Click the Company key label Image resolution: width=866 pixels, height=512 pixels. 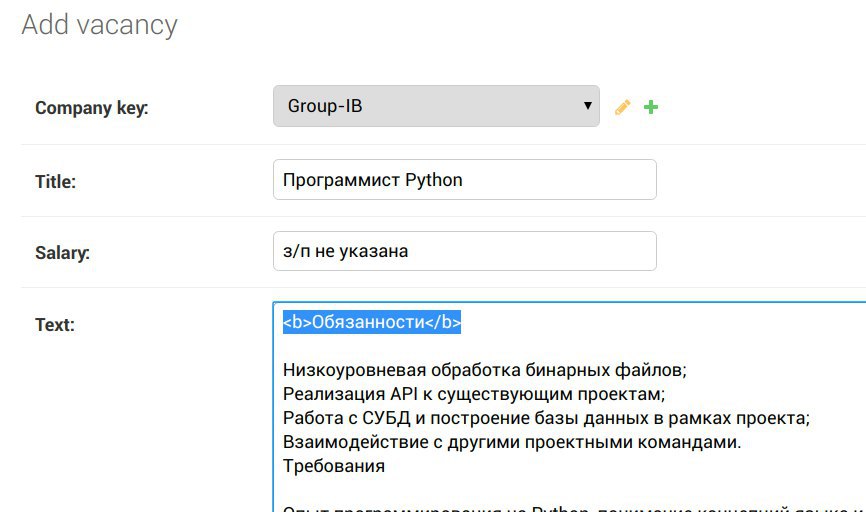92,108
